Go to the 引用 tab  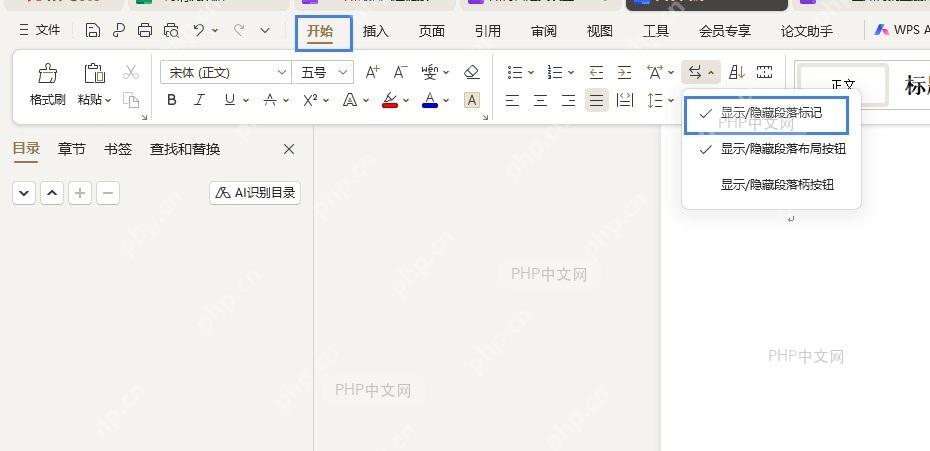488,31
